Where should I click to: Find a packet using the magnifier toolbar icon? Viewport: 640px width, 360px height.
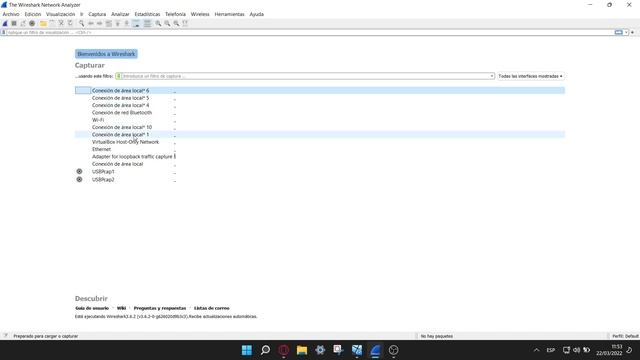click(x=82, y=23)
